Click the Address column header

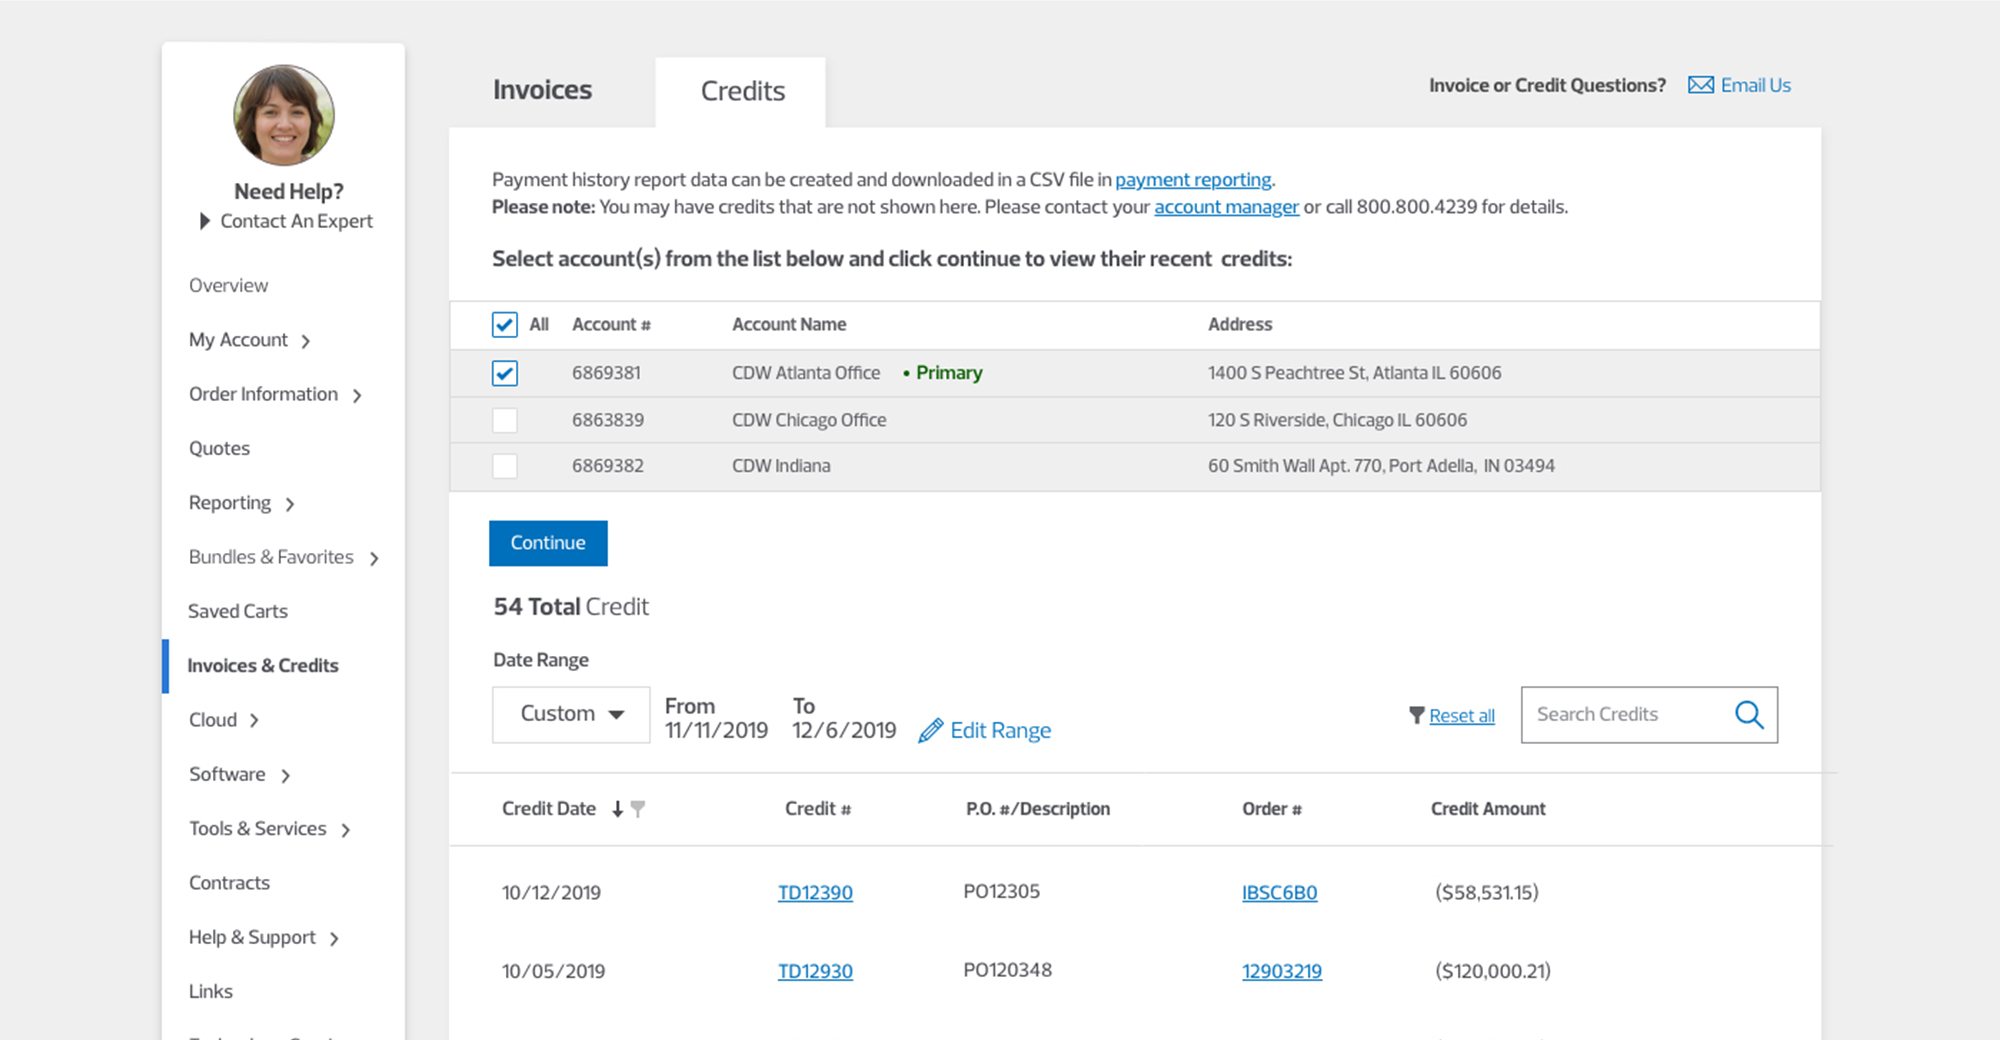coord(1240,324)
